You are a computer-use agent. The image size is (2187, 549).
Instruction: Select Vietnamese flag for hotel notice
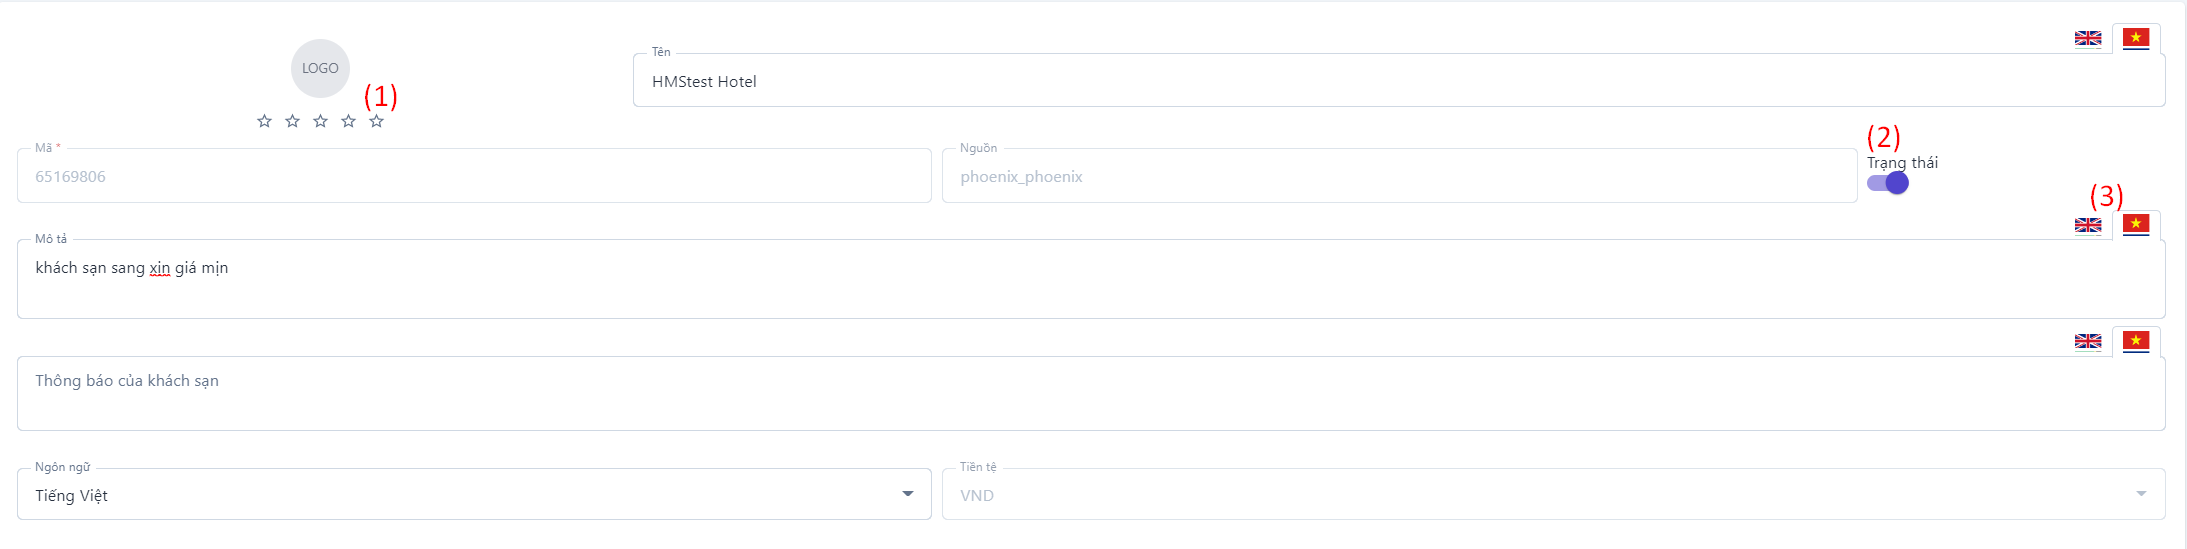2135,341
